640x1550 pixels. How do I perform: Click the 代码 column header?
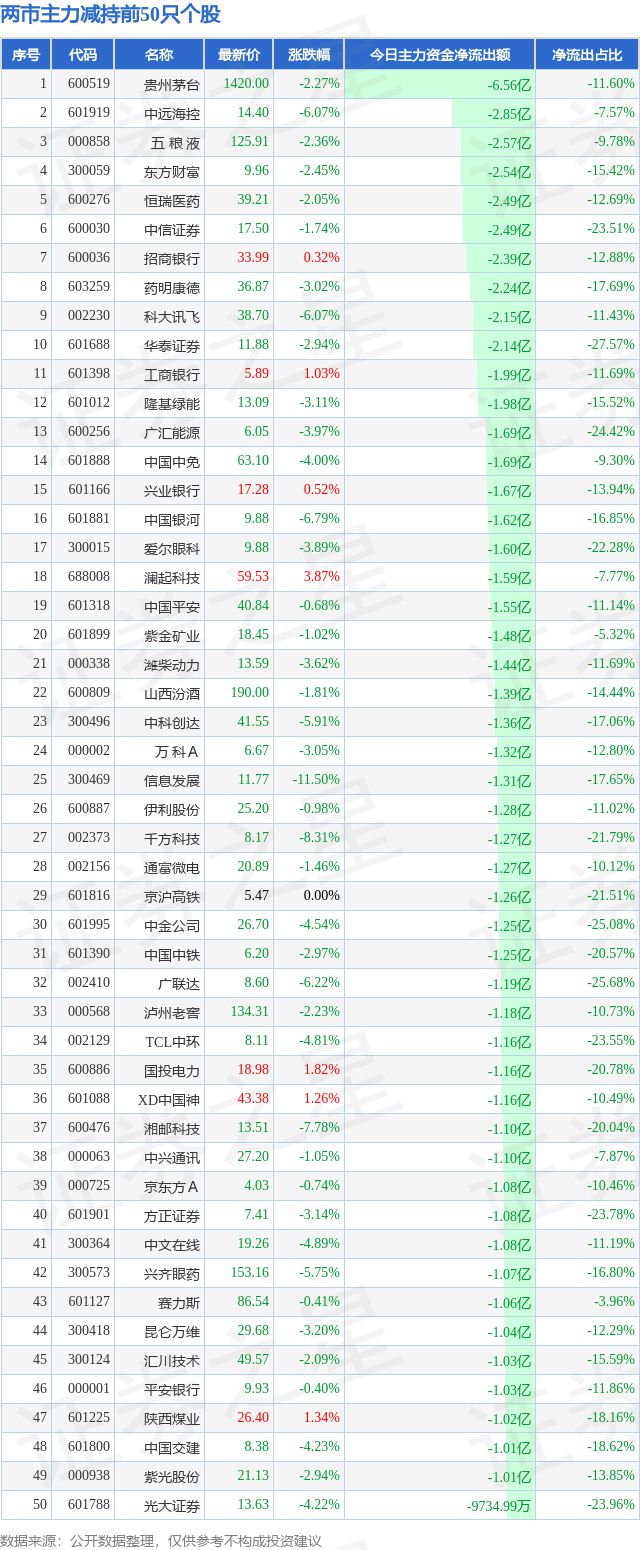coord(83,55)
